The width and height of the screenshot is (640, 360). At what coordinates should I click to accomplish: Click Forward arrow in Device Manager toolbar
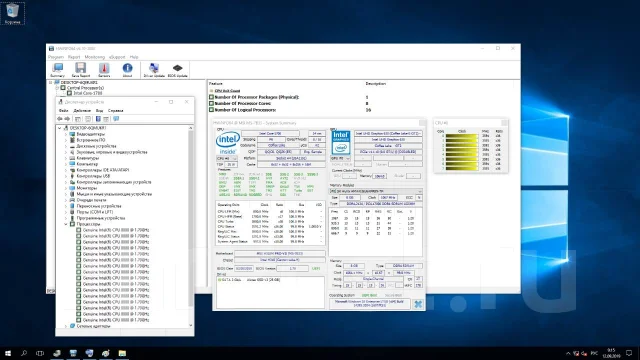pyautogui.click(x=67, y=119)
